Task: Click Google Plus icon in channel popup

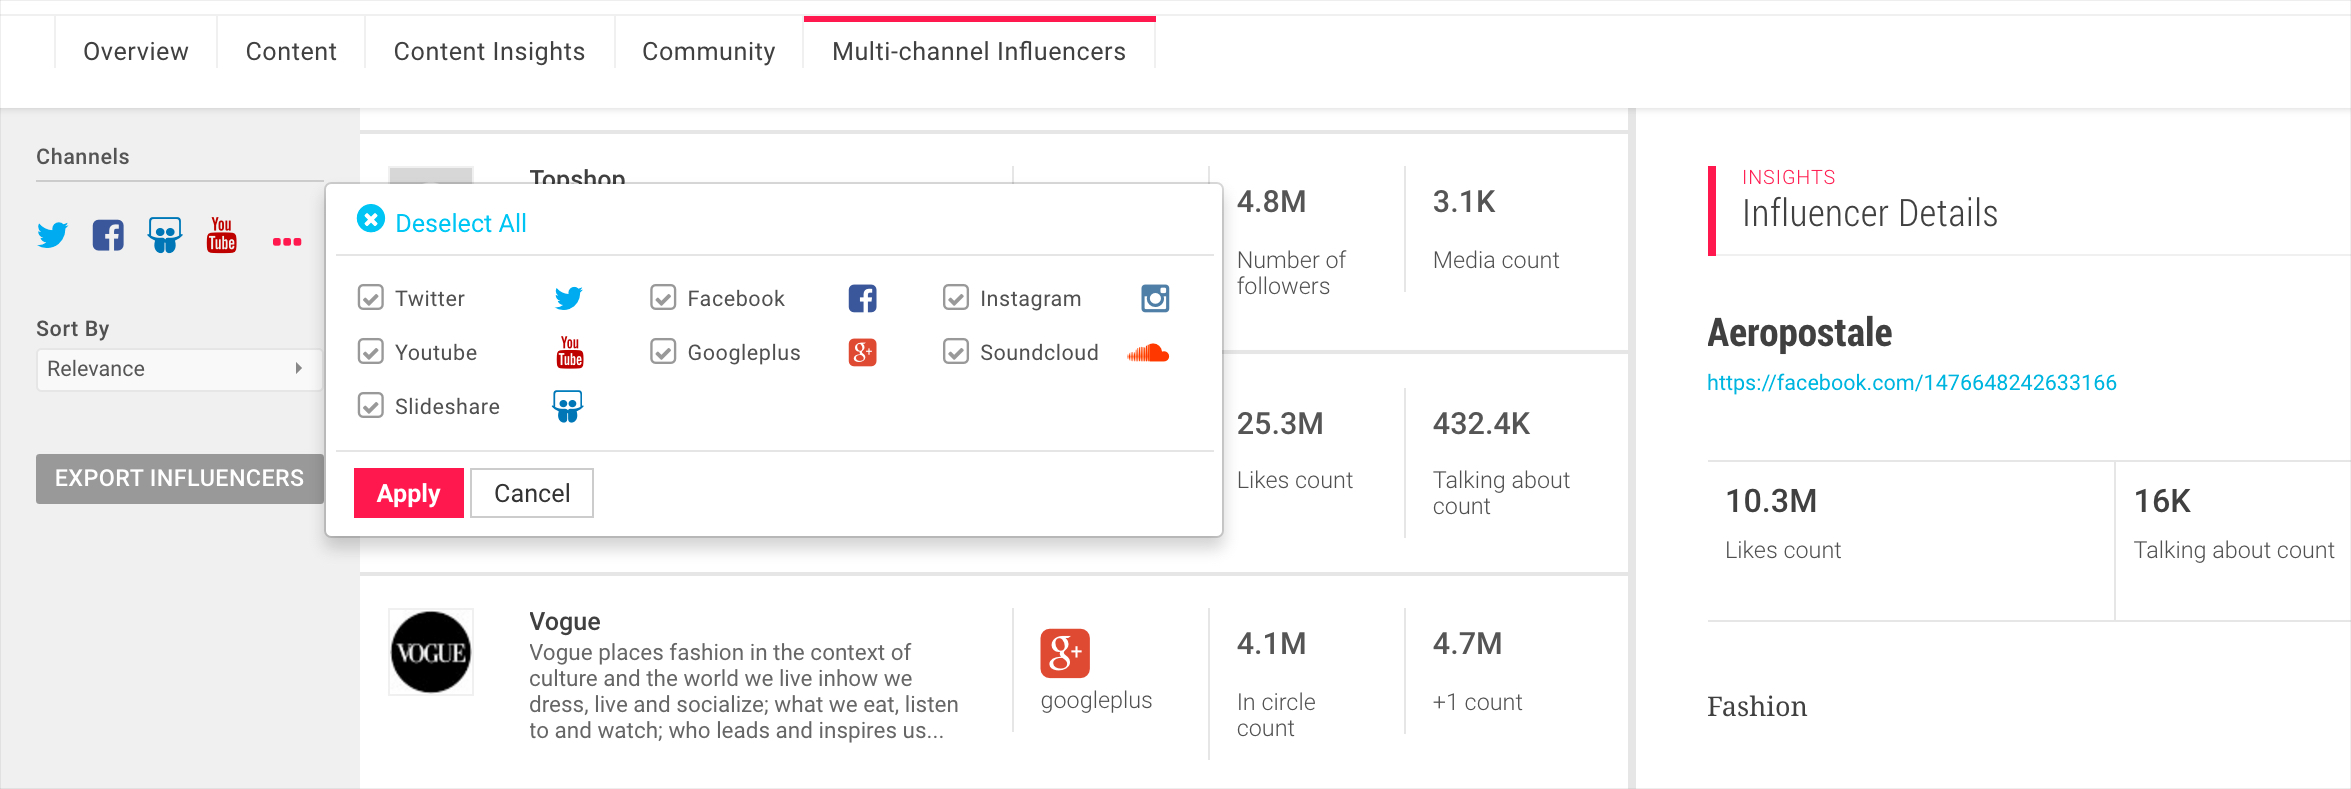Action: 863,352
